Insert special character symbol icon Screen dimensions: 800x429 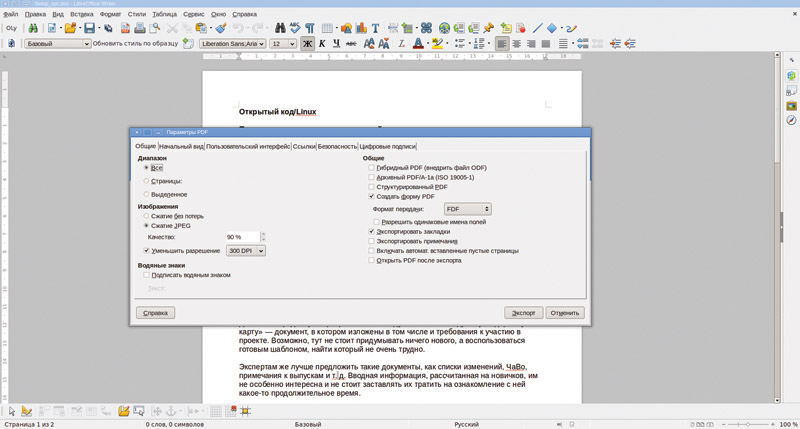[x=426, y=28]
